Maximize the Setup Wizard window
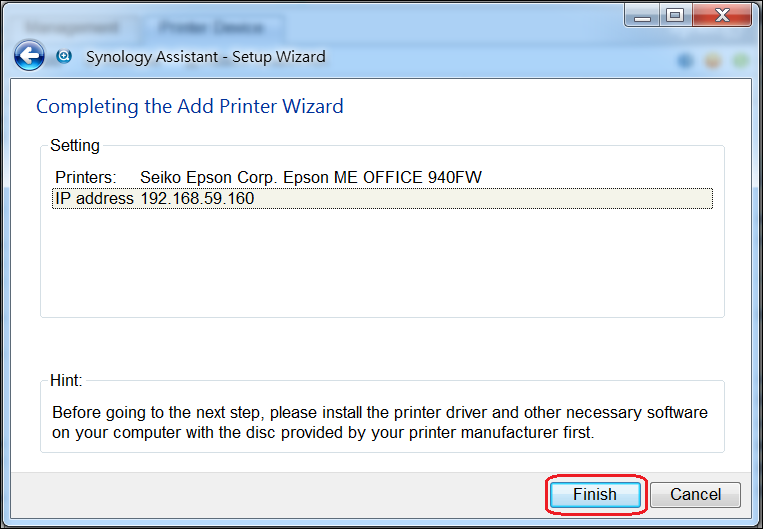The width and height of the screenshot is (763, 529). [x=675, y=16]
